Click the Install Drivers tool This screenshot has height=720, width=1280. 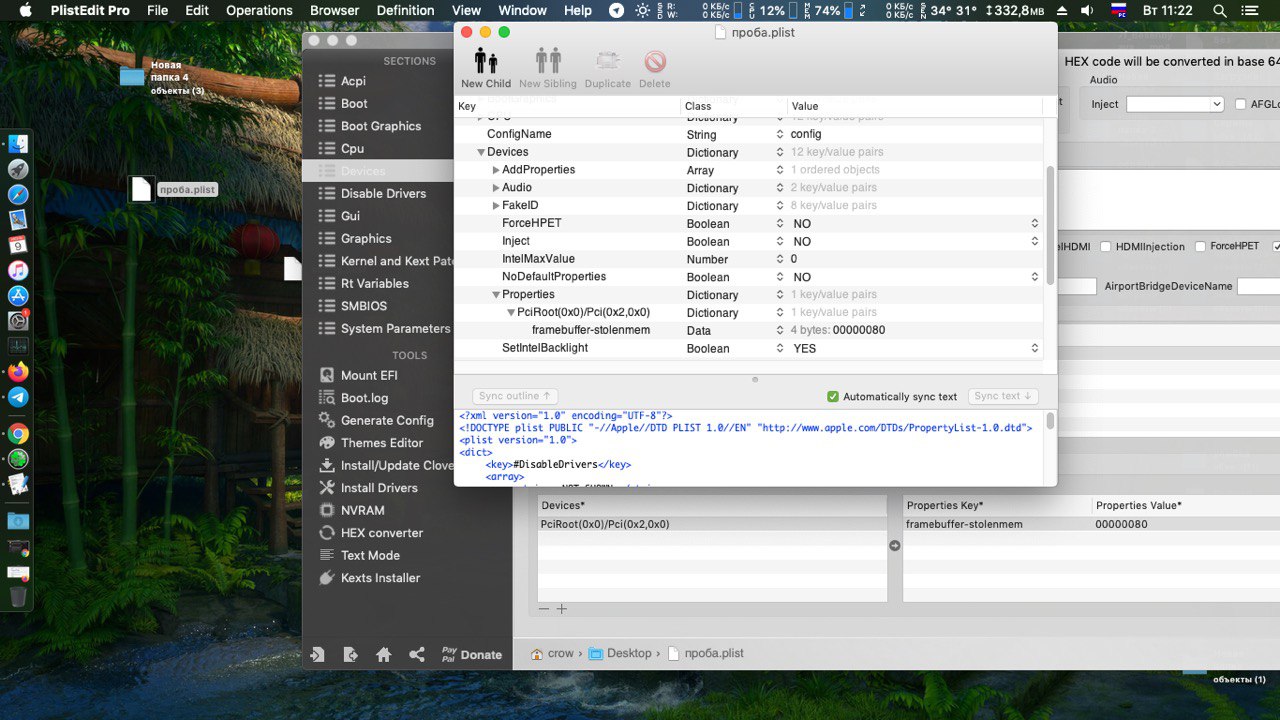tap(379, 488)
